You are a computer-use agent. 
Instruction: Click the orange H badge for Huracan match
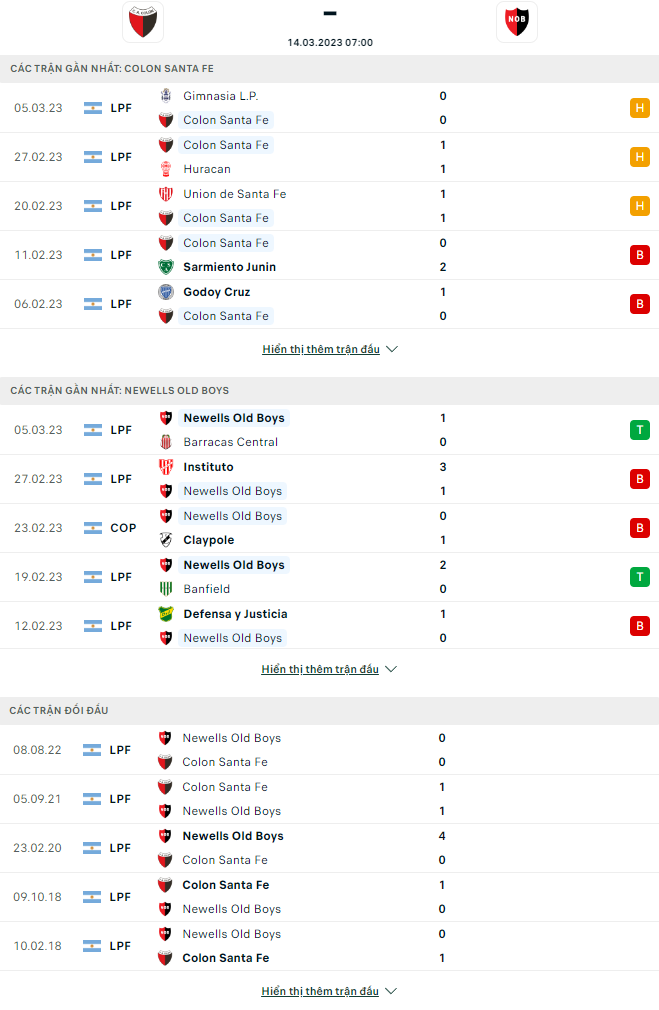click(x=640, y=157)
